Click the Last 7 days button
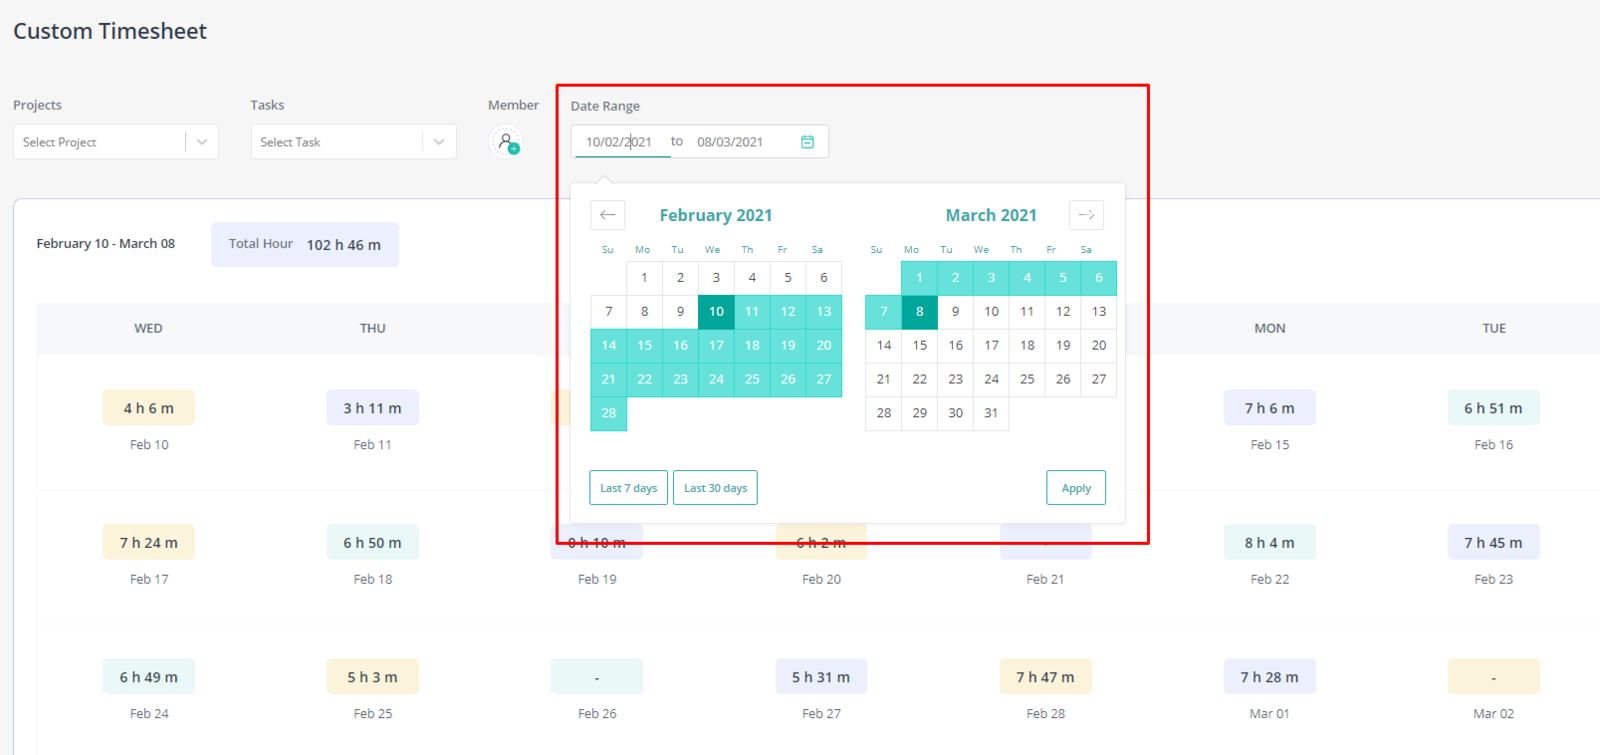The image size is (1600, 755). (629, 488)
